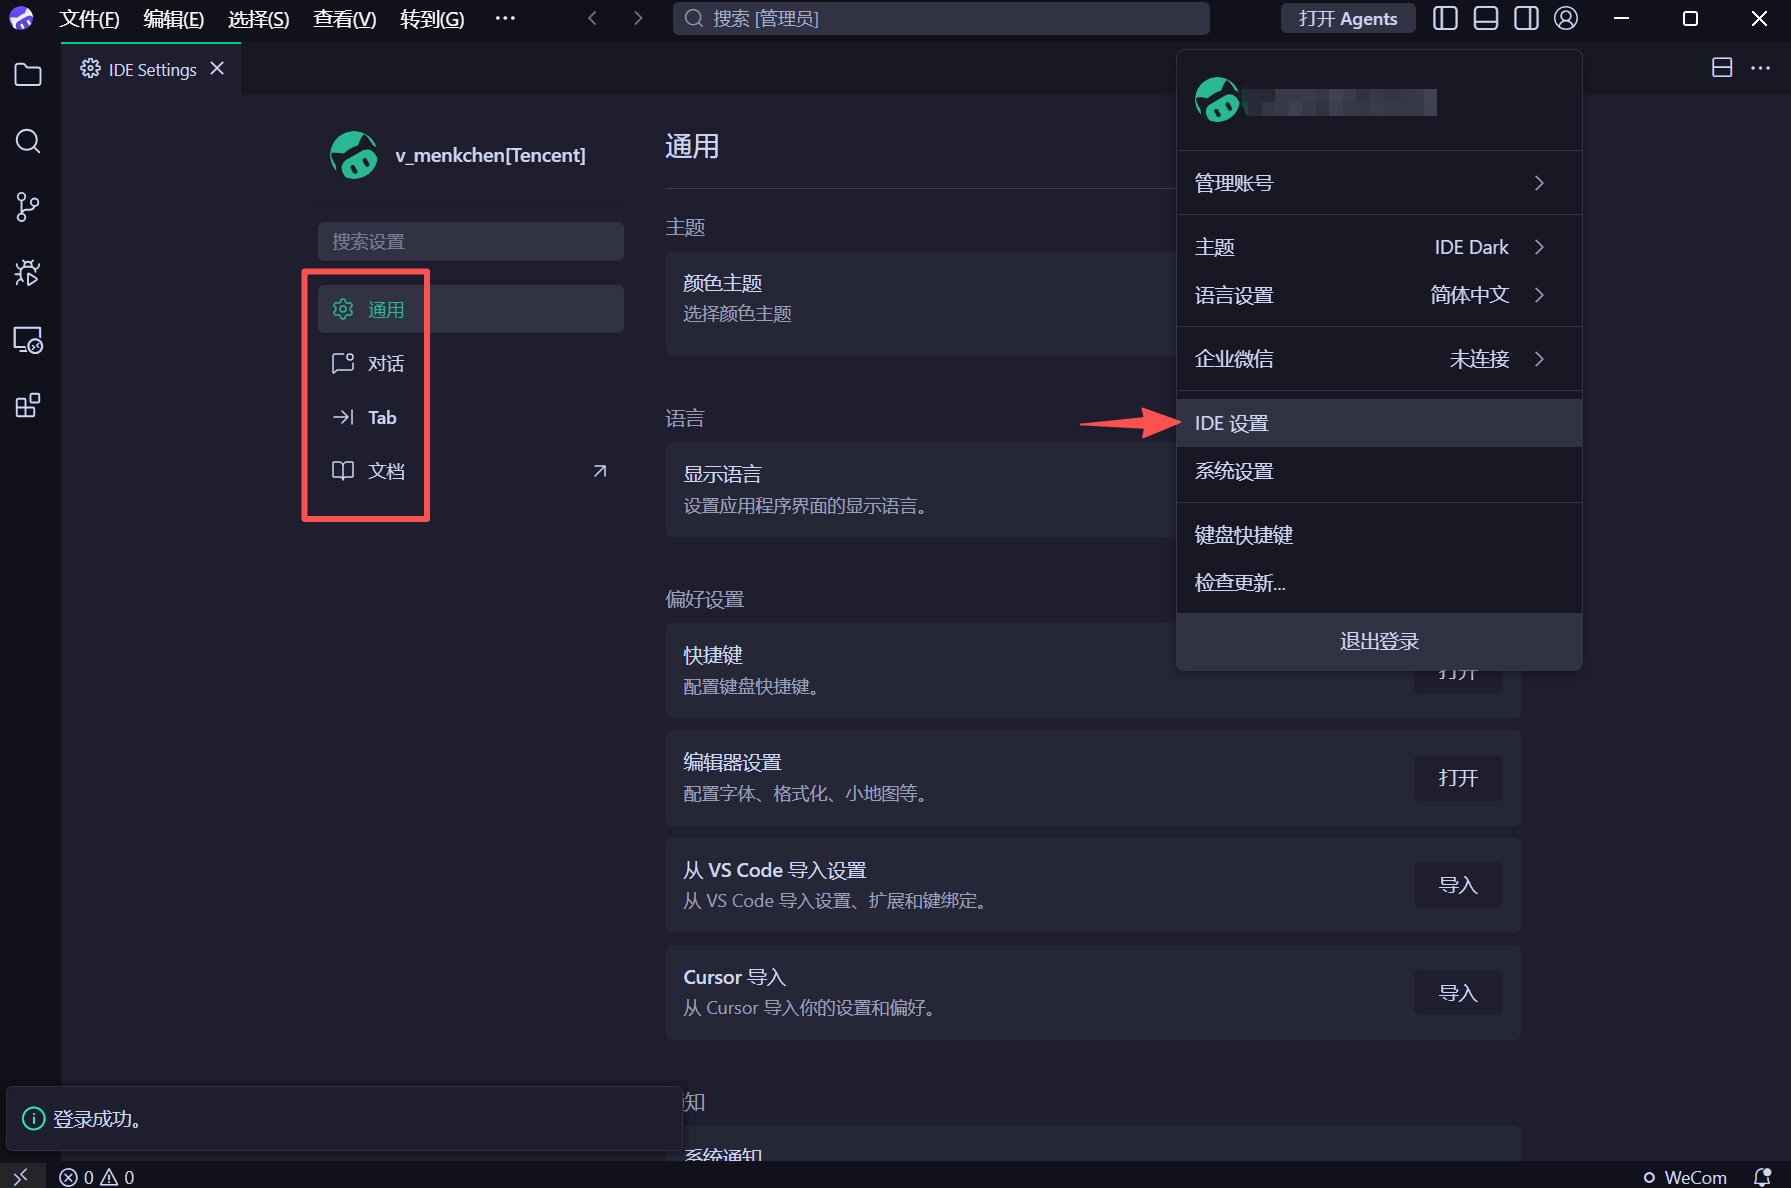Viewport: 1791px width, 1188px height.
Task: Click 导入 button for Cursor 导入
Action: tap(1458, 993)
